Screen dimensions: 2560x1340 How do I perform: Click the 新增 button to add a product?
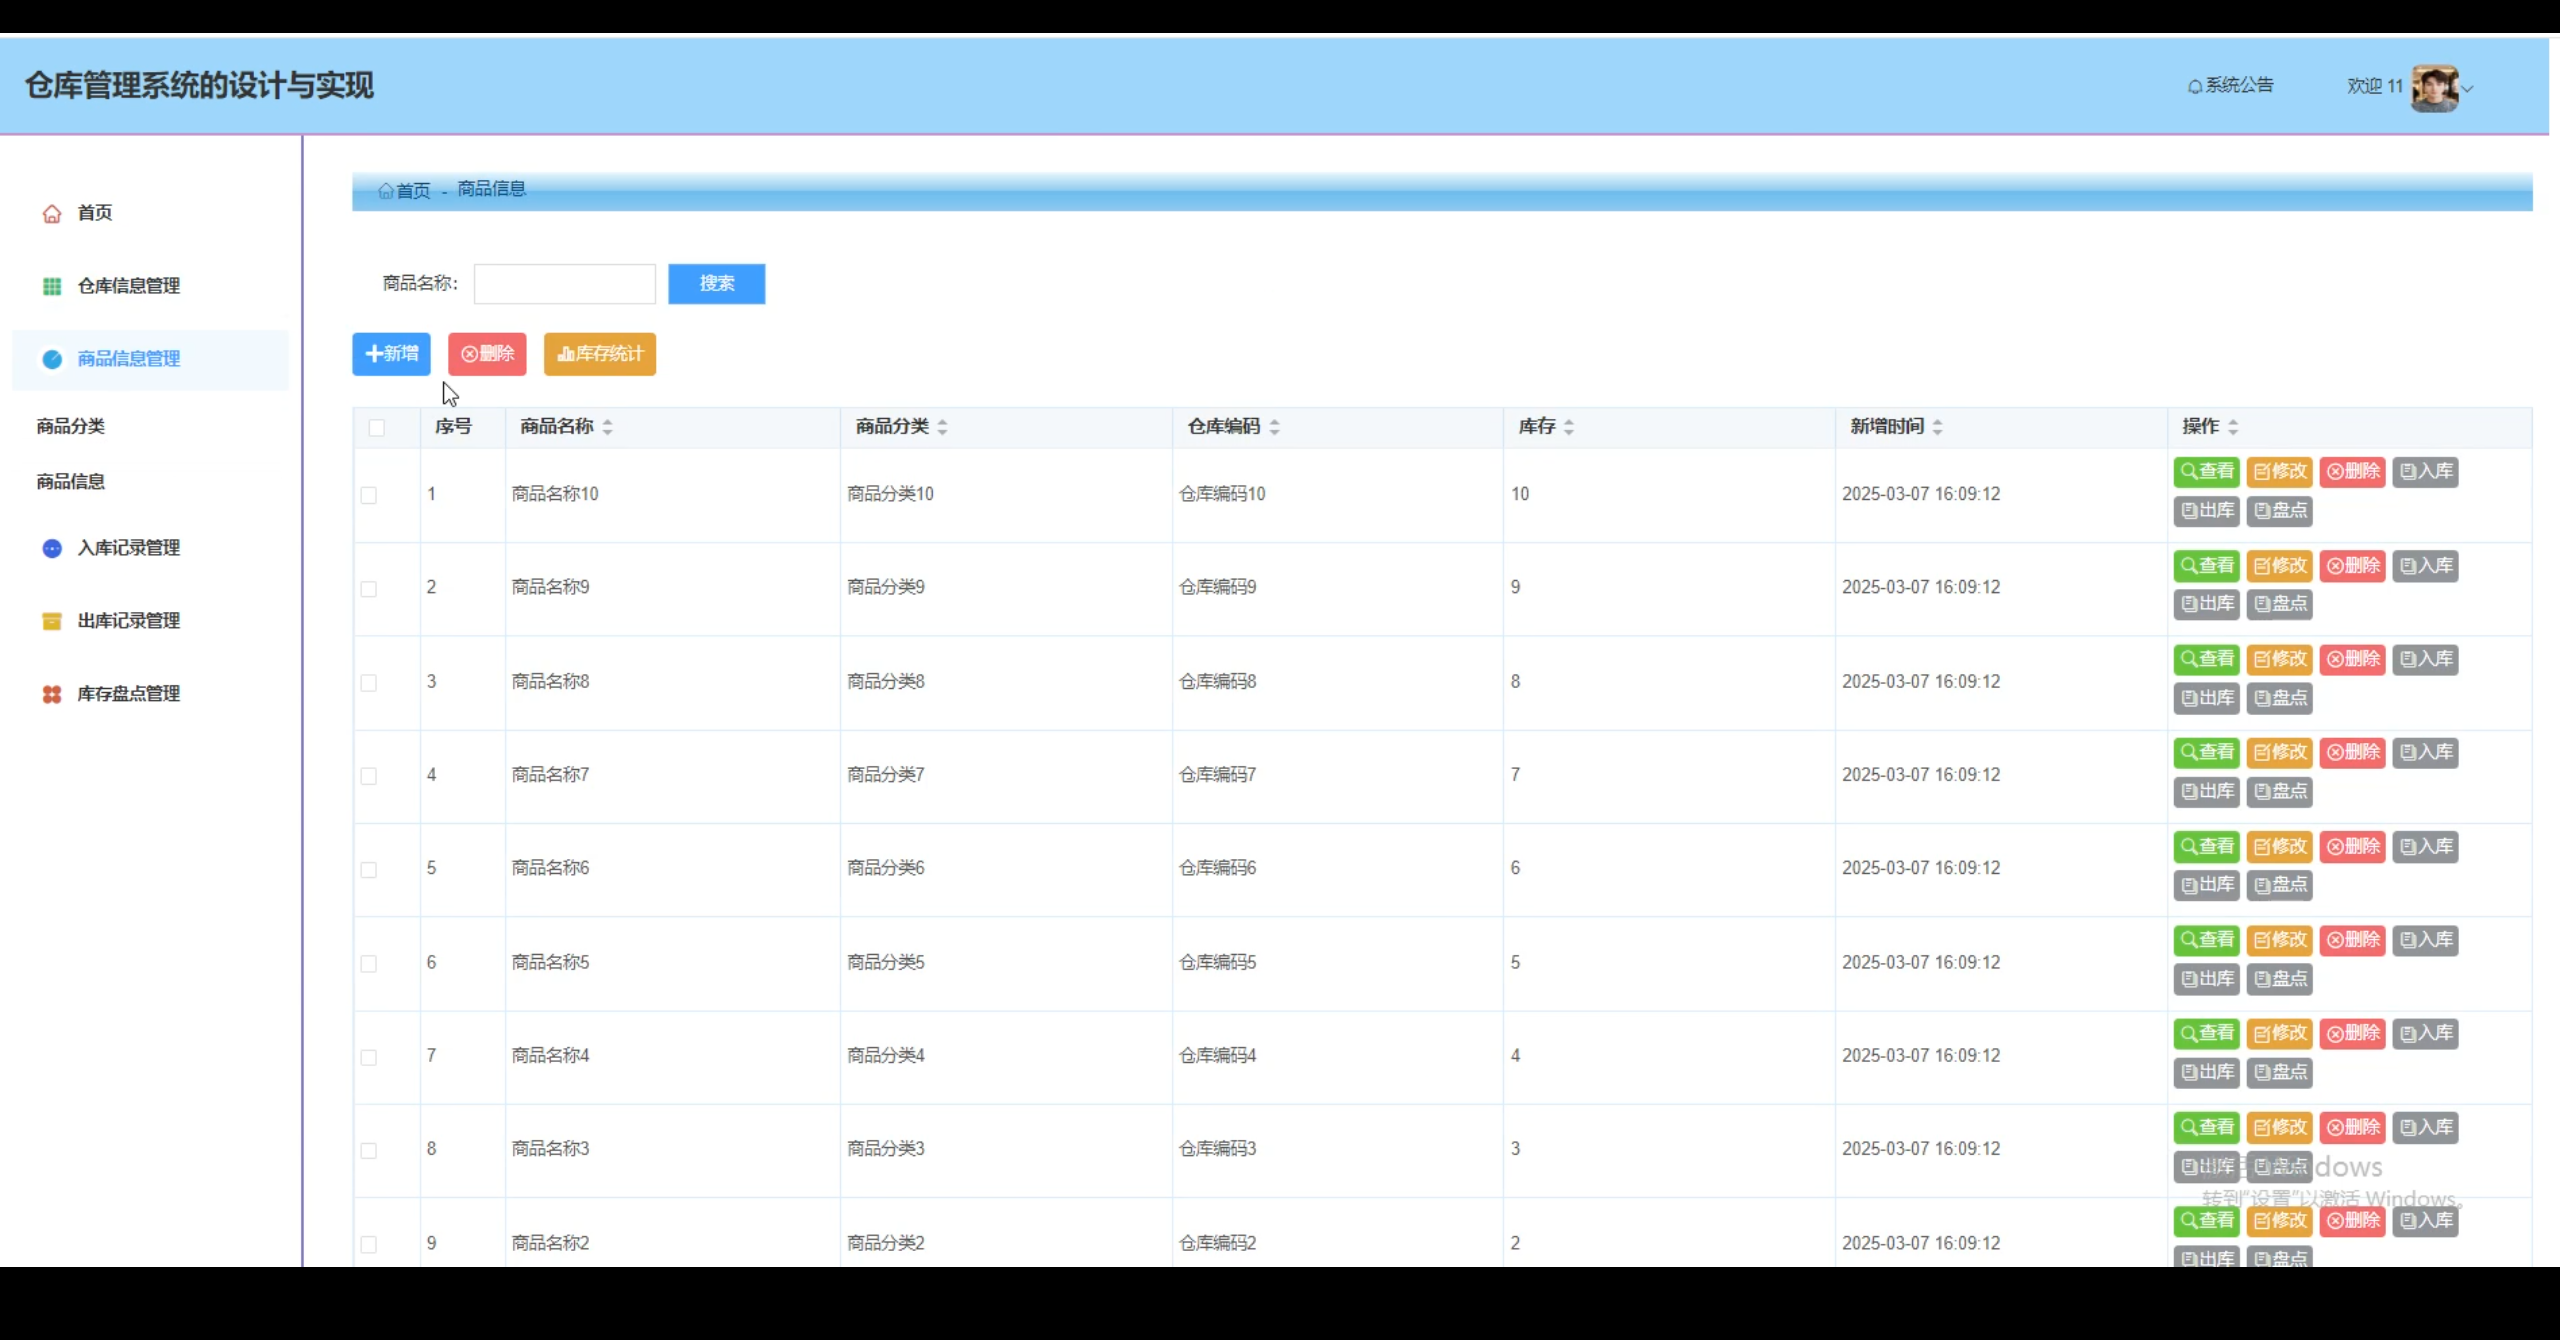(390, 353)
